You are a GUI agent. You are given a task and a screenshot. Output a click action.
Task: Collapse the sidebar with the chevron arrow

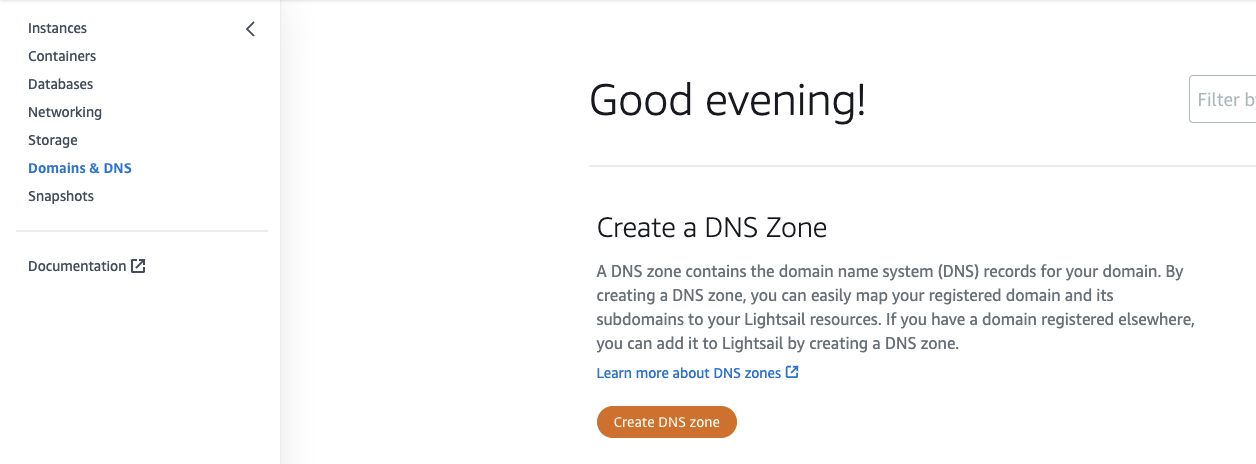point(250,29)
